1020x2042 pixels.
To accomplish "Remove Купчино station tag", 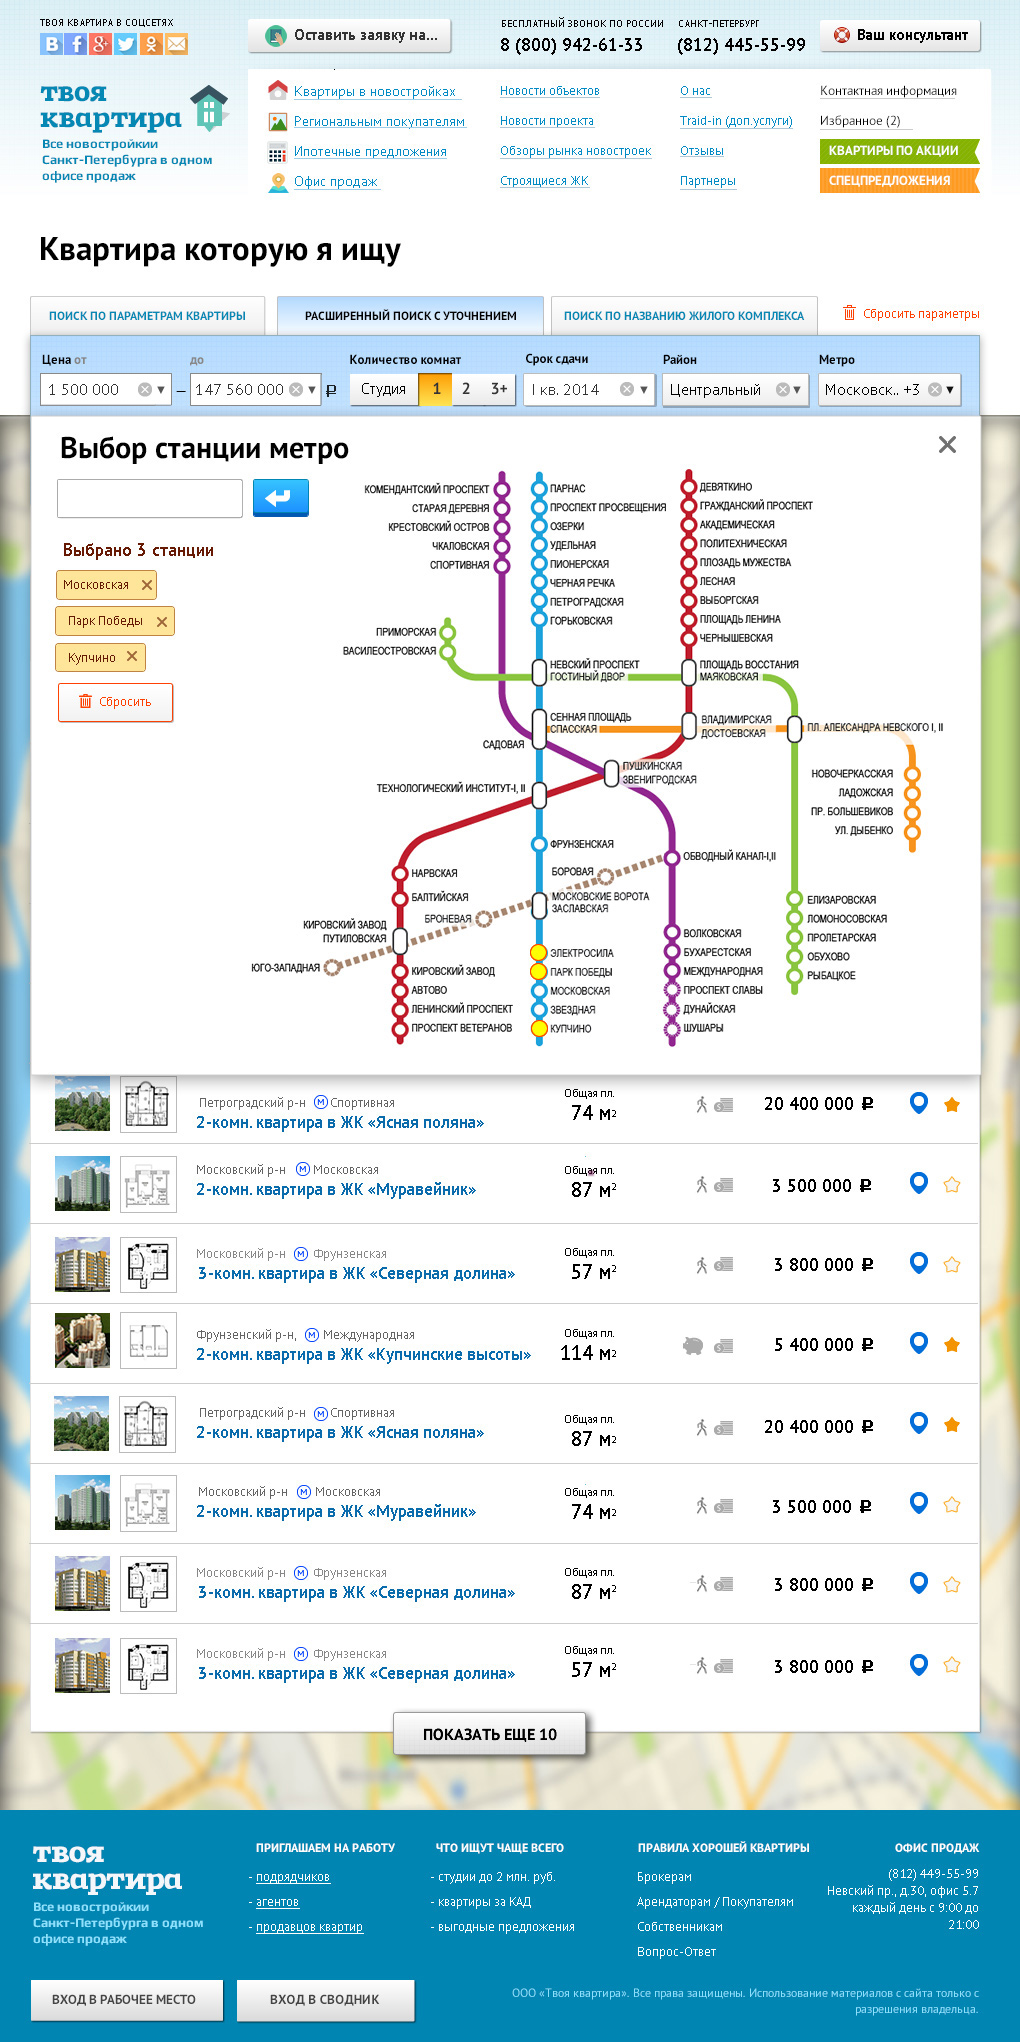I will (131, 657).
